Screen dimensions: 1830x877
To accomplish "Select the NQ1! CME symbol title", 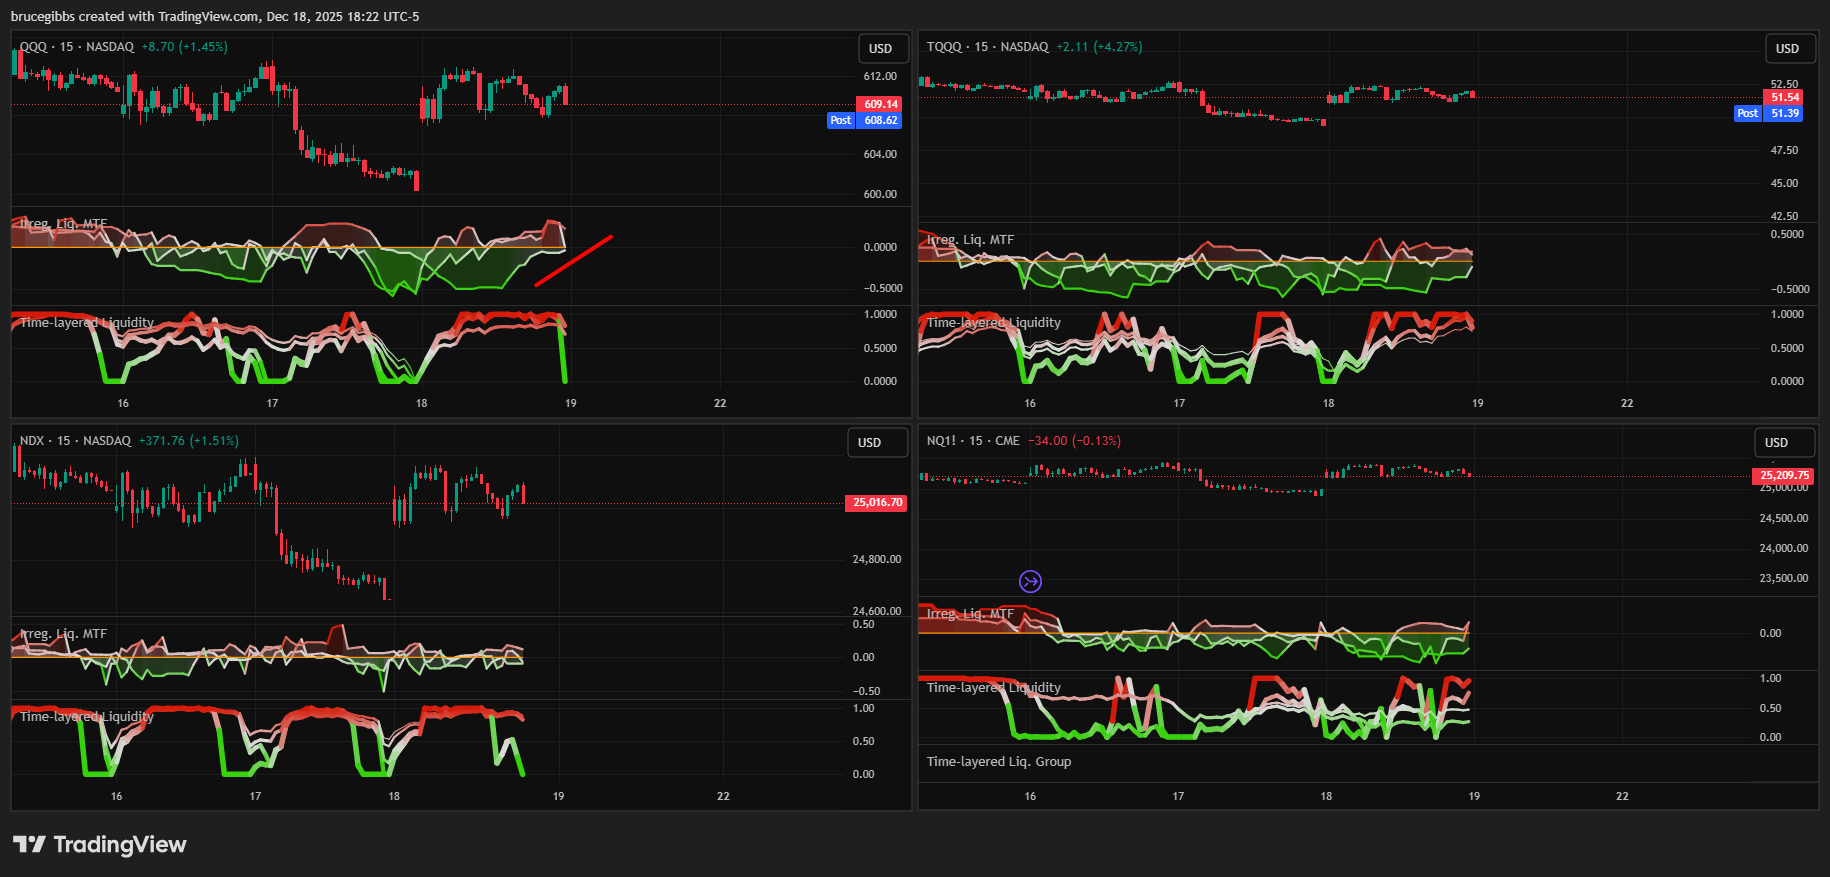I will coord(973,441).
